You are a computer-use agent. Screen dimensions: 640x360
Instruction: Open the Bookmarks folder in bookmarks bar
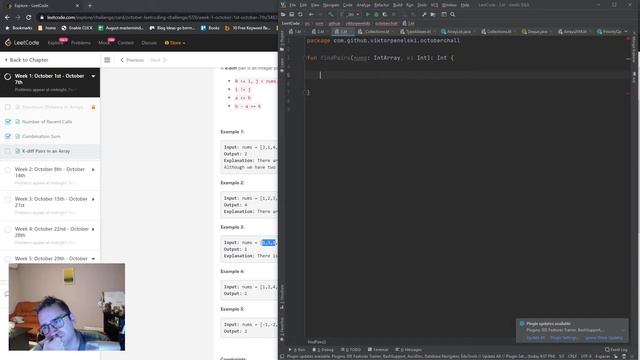click(19, 28)
